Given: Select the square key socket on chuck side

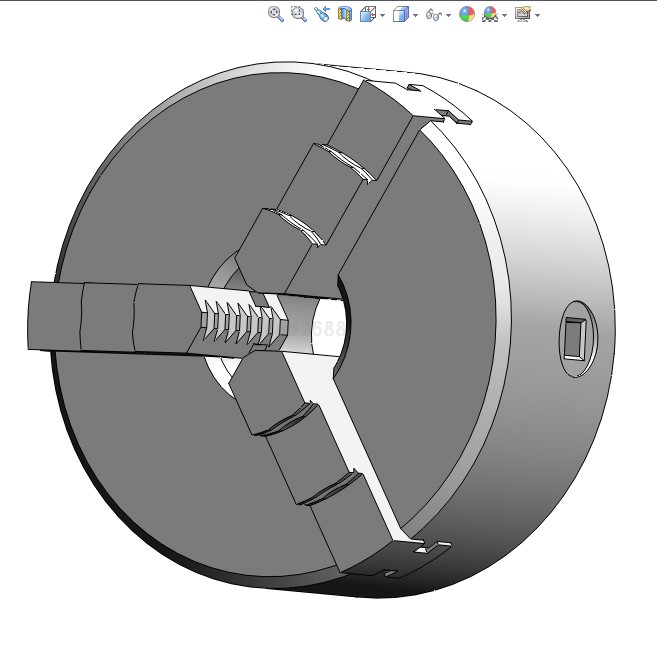Looking at the screenshot, I should click(579, 337).
